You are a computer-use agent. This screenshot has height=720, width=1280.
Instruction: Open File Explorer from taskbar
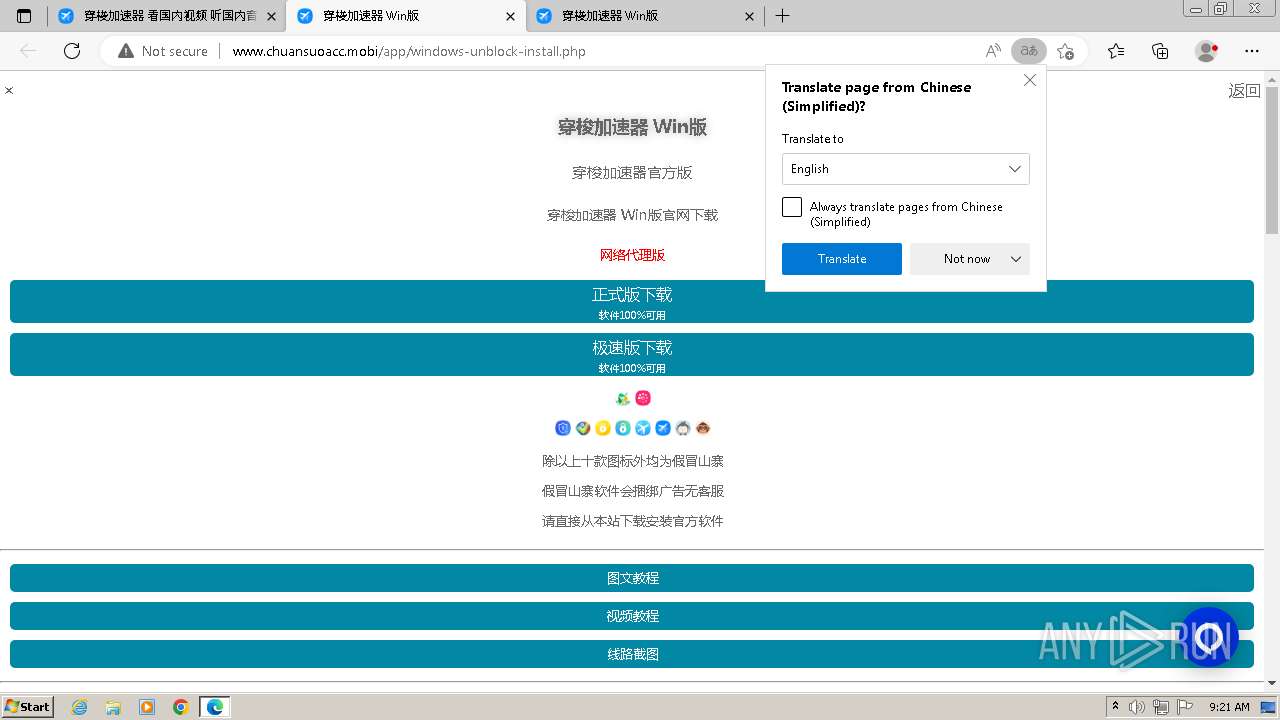[x=113, y=707]
